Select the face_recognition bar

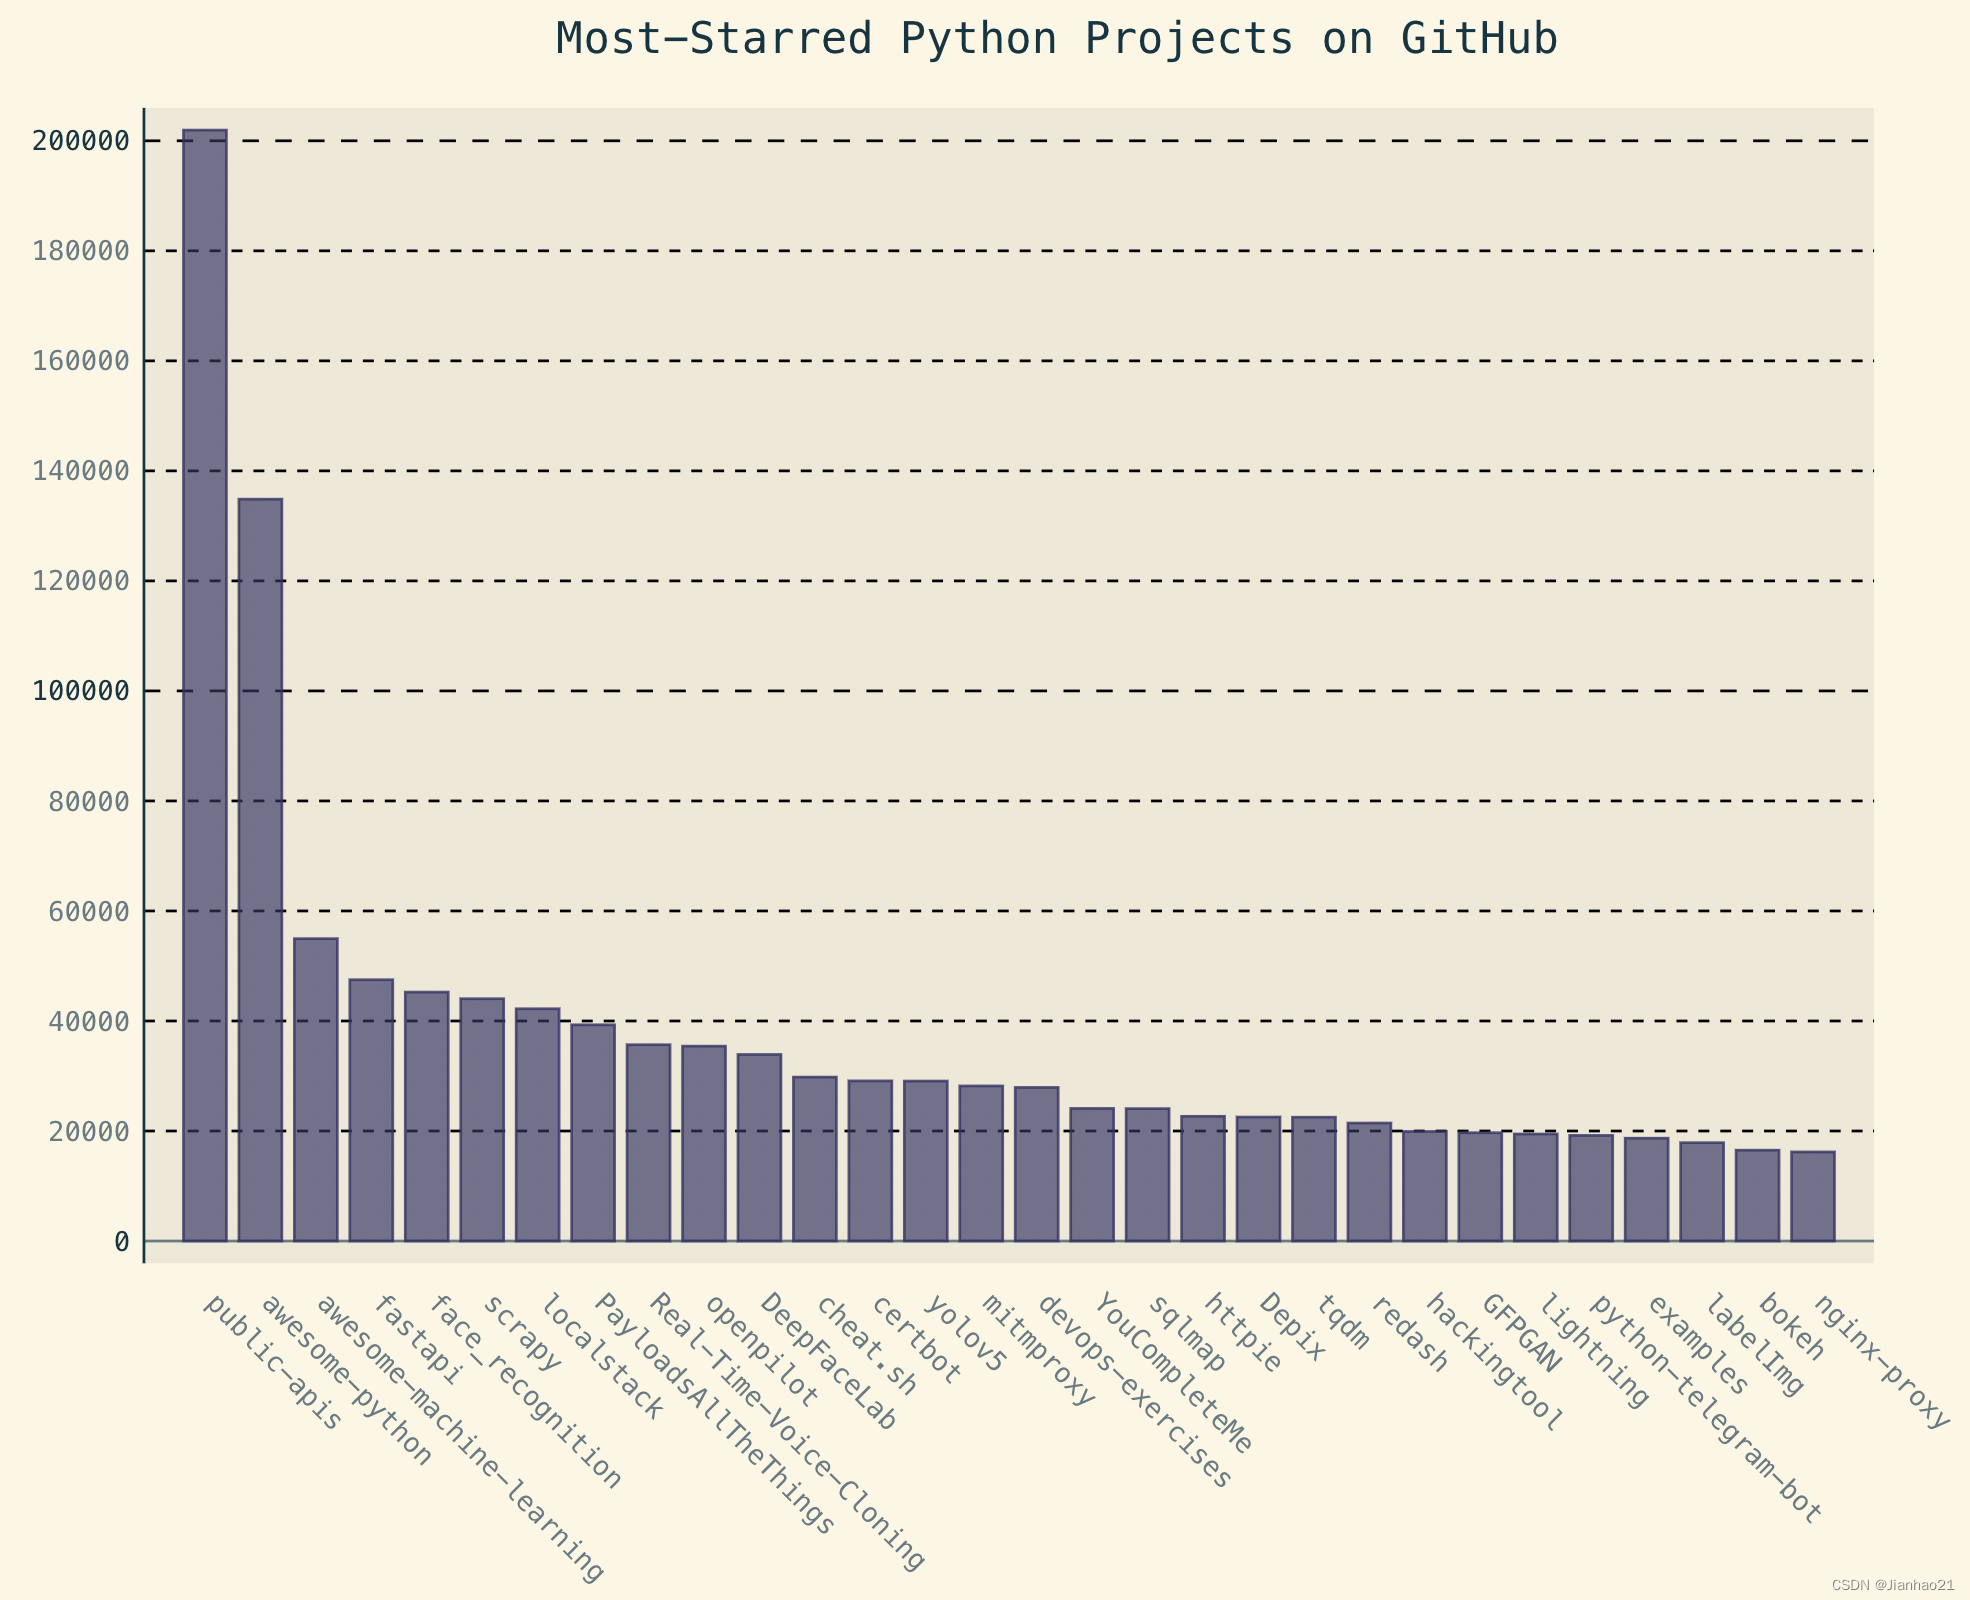[x=427, y=1116]
